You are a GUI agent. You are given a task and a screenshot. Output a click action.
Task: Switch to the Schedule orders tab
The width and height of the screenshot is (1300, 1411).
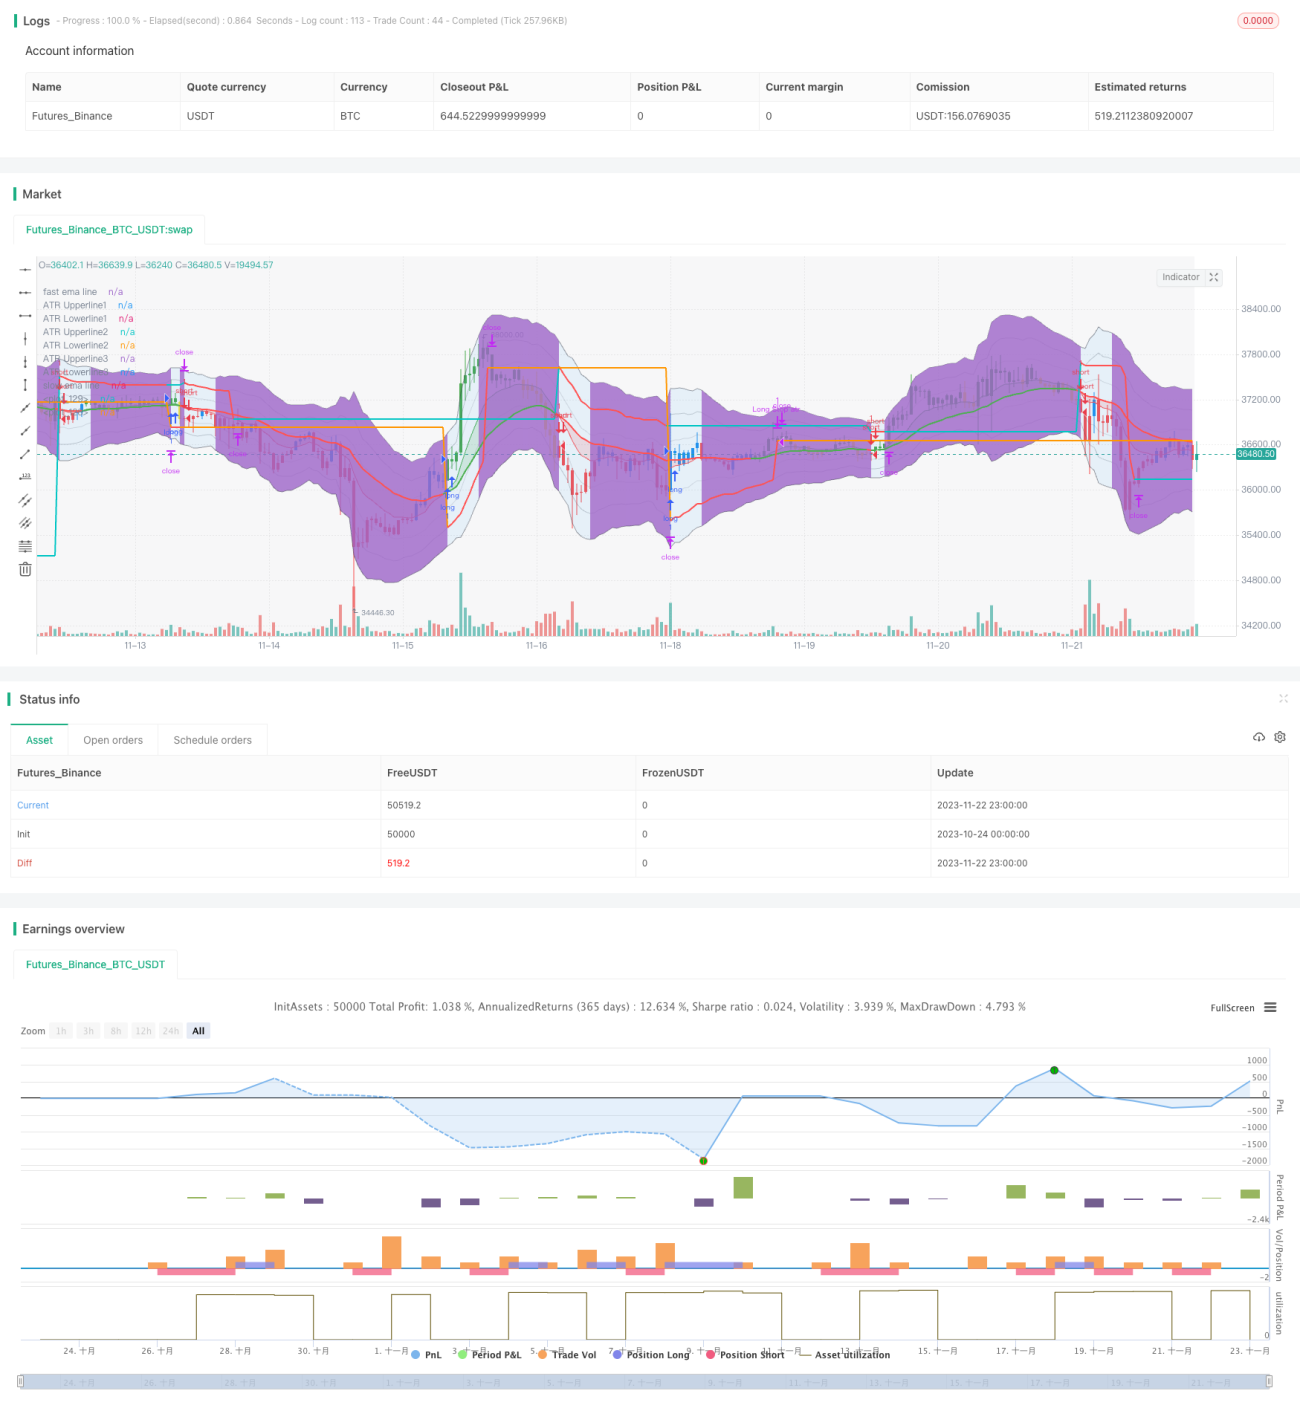coord(212,740)
